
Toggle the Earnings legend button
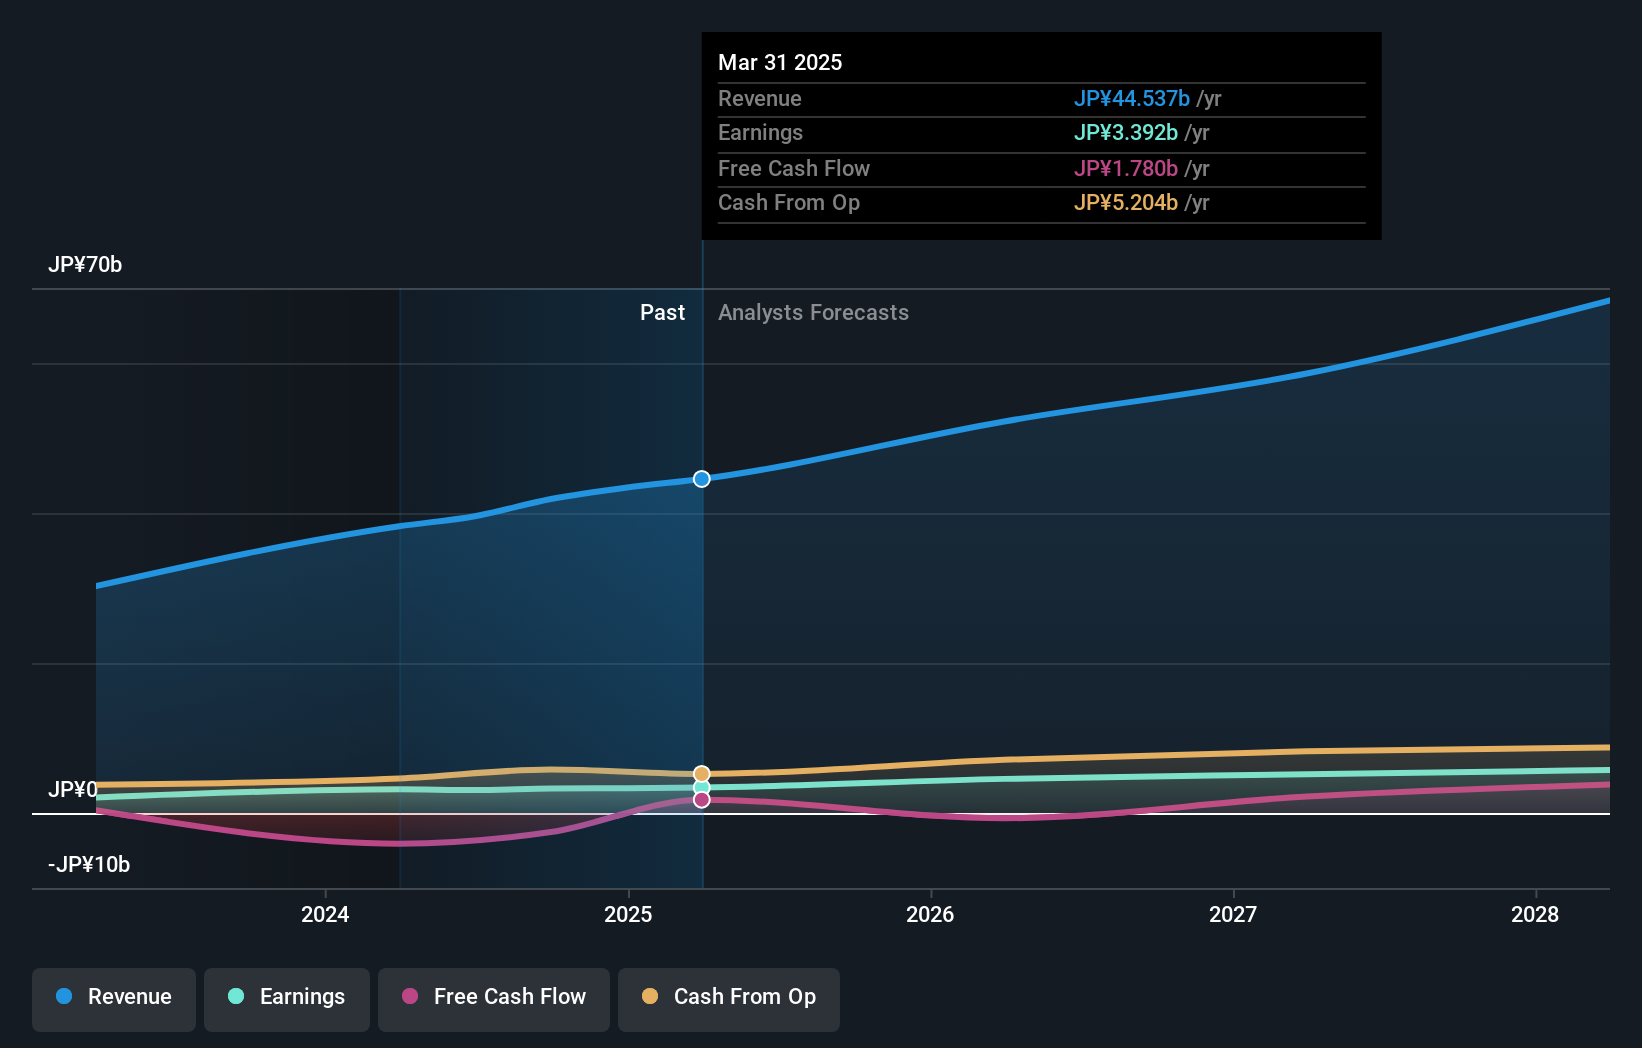(287, 999)
